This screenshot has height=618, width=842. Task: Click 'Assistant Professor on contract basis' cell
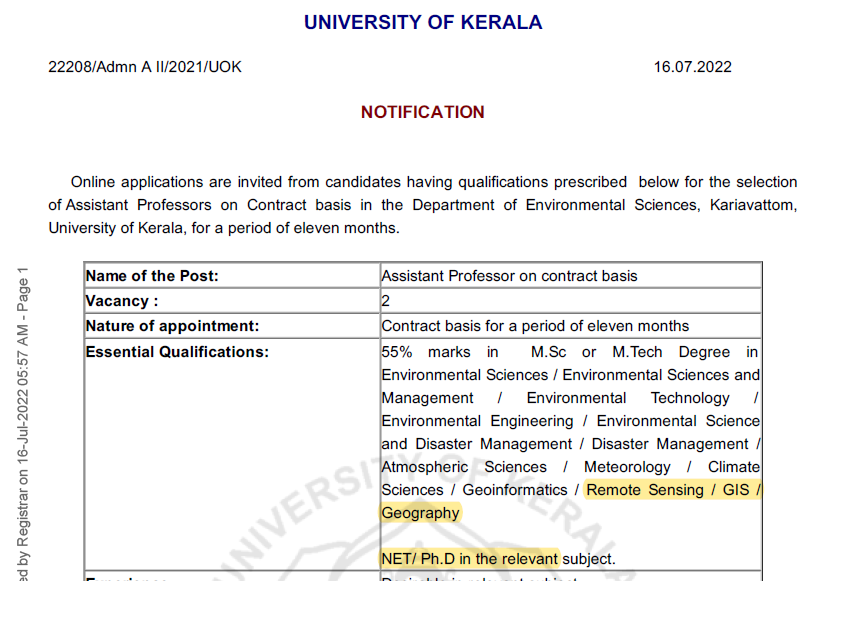(x=571, y=276)
